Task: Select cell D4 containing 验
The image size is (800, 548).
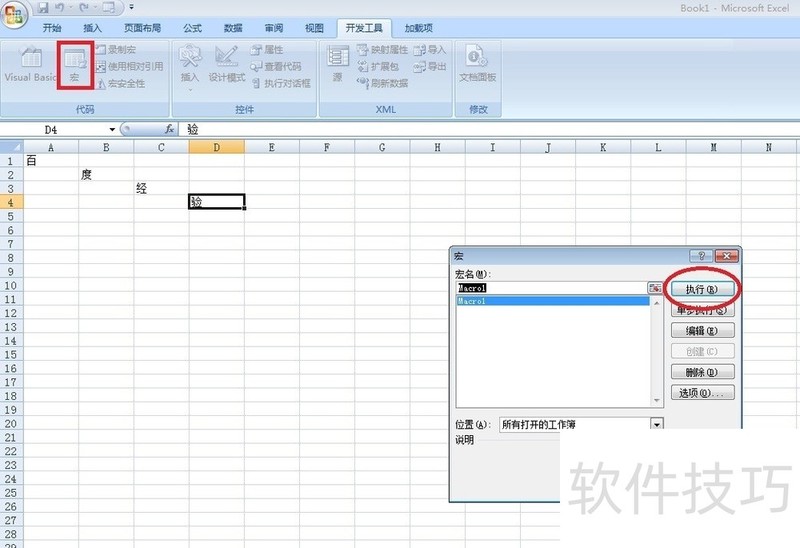Action: point(216,202)
